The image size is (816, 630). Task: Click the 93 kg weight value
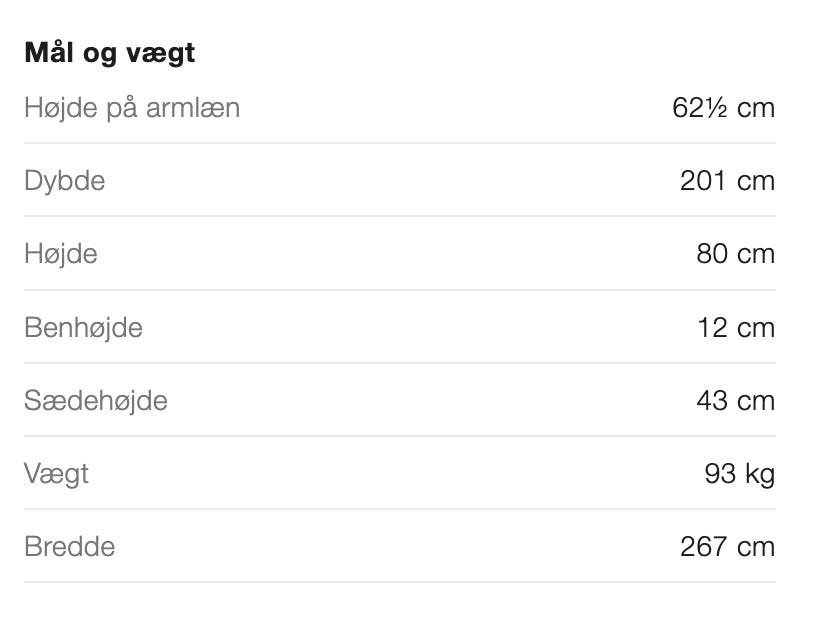[x=739, y=473]
